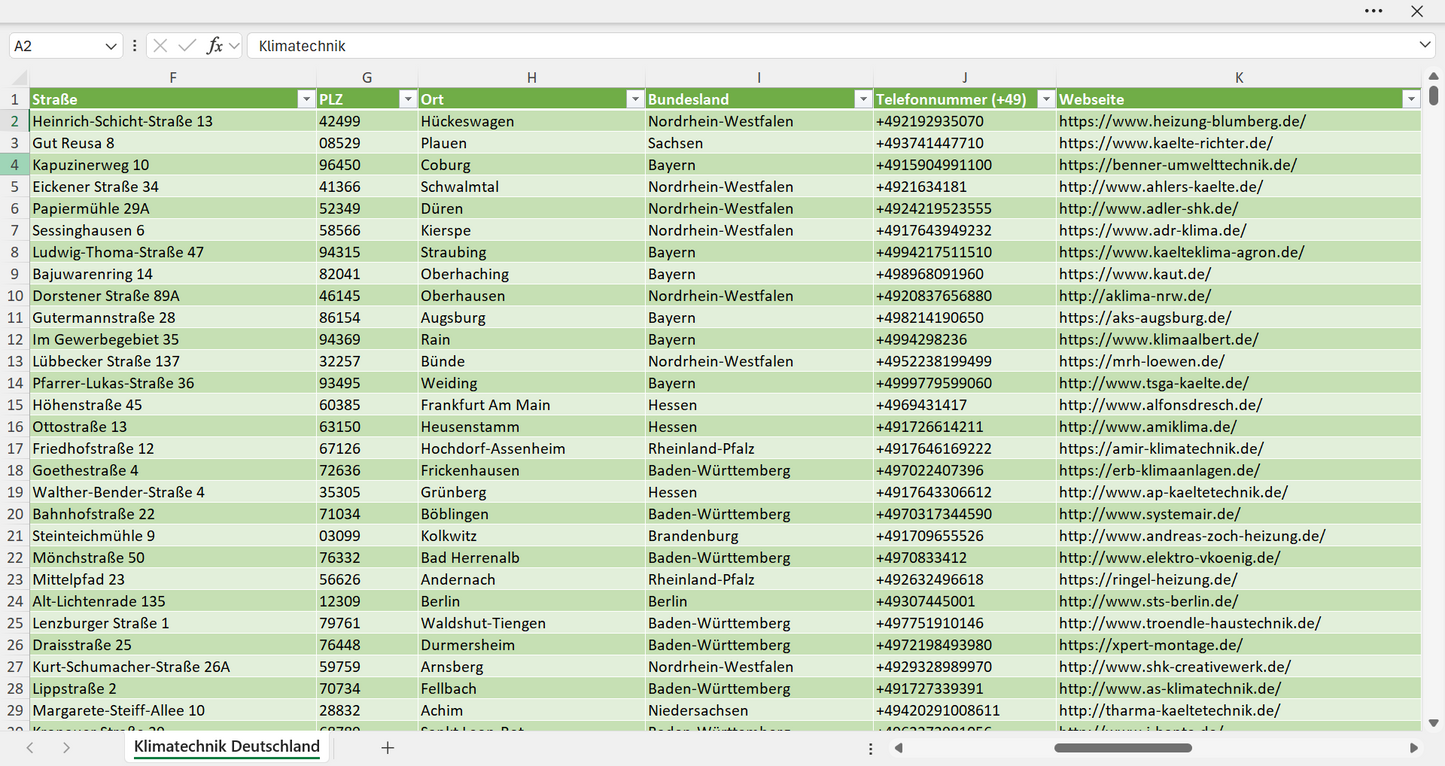The width and height of the screenshot is (1445, 766).
Task: Click the vertical scrollbar's down arrow
Action: pyautogui.click(x=1434, y=723)
